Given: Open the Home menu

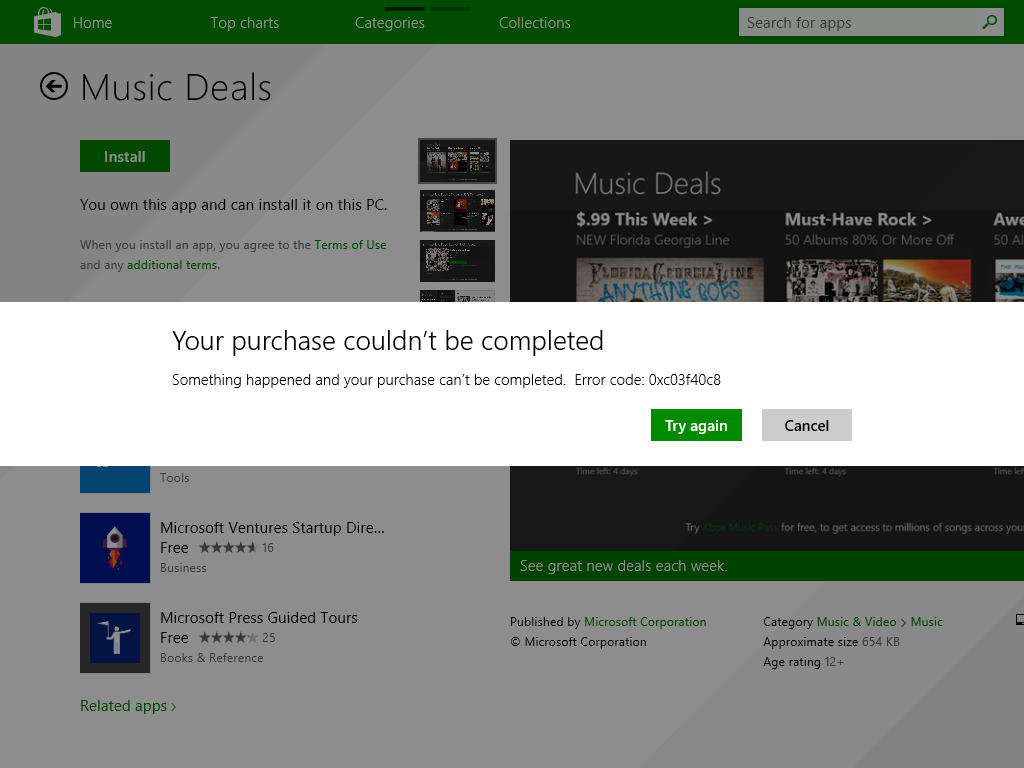Looking at the screenshot, I should click(92, 23).
